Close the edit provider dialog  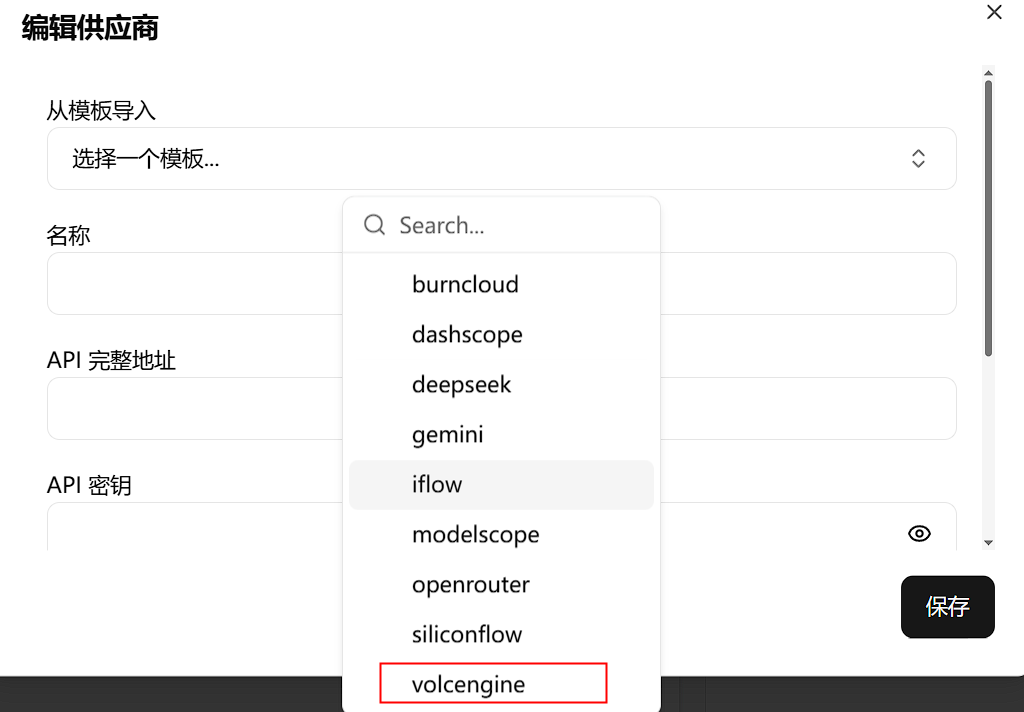[x=994, y=13]
